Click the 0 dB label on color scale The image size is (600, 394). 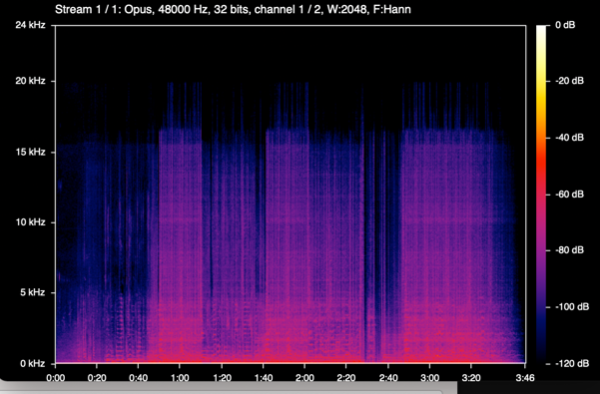click(x=565, y=25)
